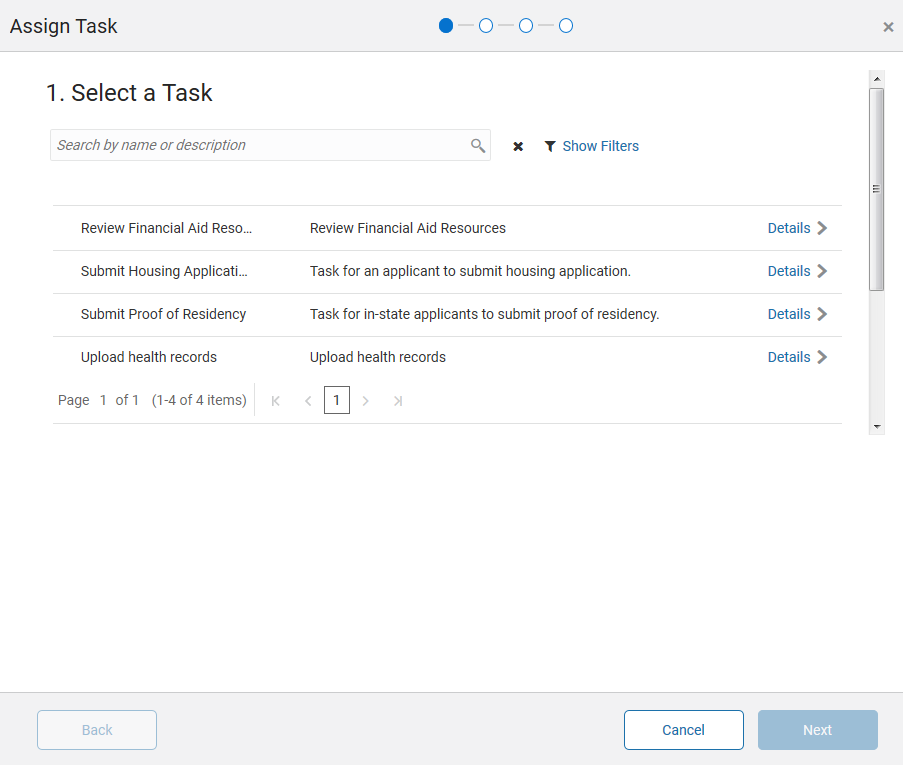The width and height of the screenshot is (903, 765).
Task: Open Details for Review Financial Aid Resources
Action: click(789, 228)
